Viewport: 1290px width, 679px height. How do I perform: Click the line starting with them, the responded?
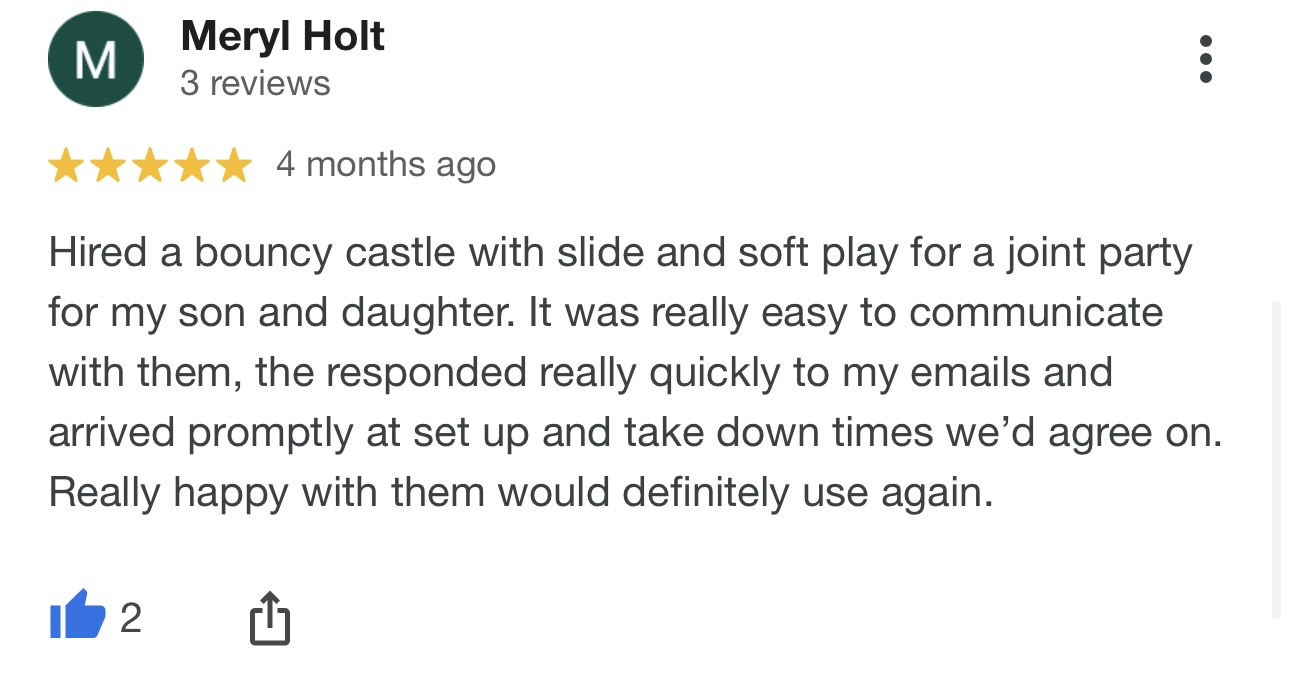[x=580, y=373]
